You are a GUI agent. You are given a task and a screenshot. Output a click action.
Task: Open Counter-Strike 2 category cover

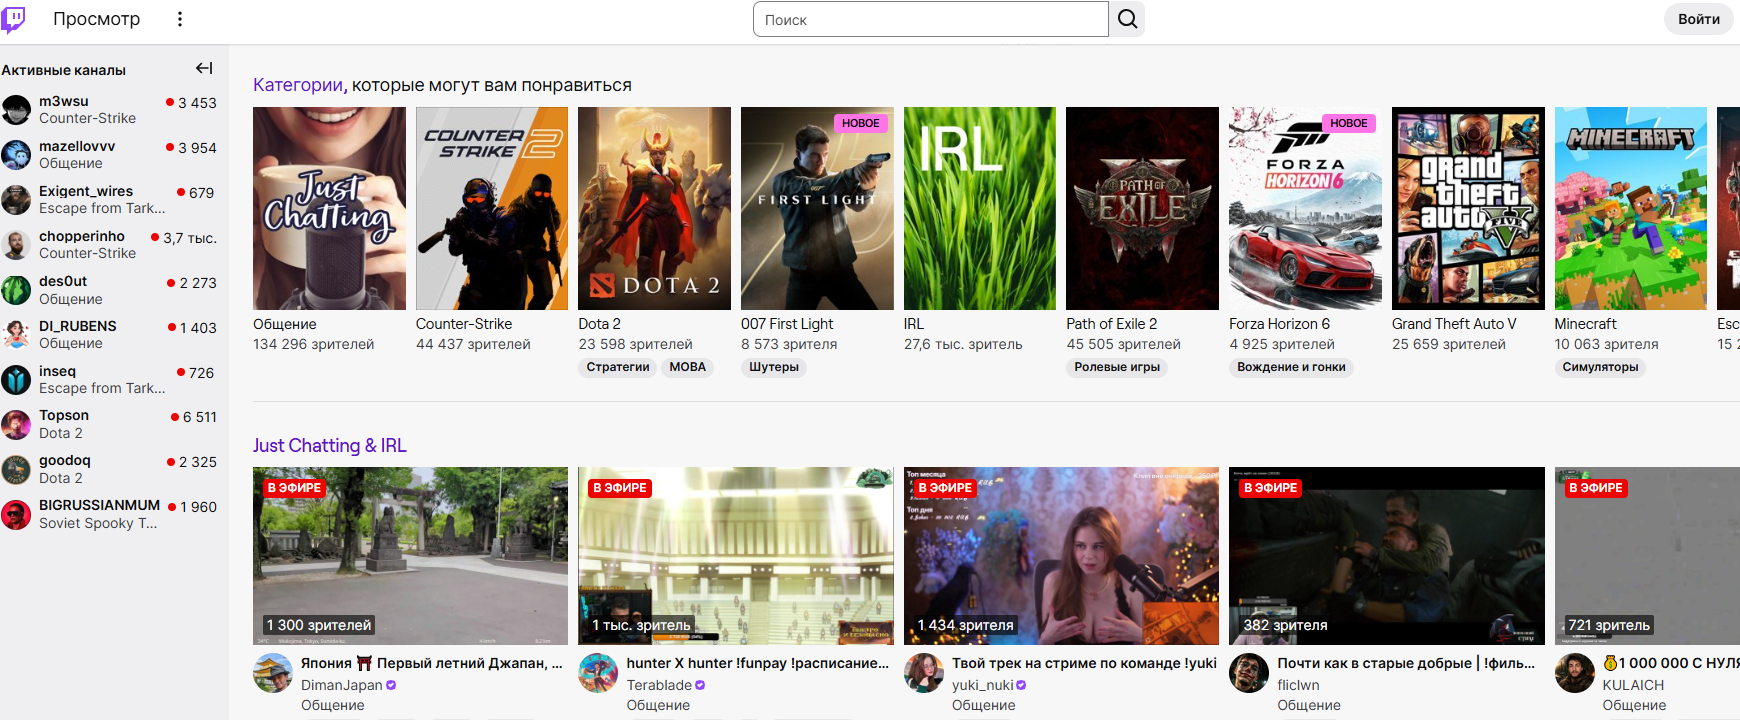492,208
